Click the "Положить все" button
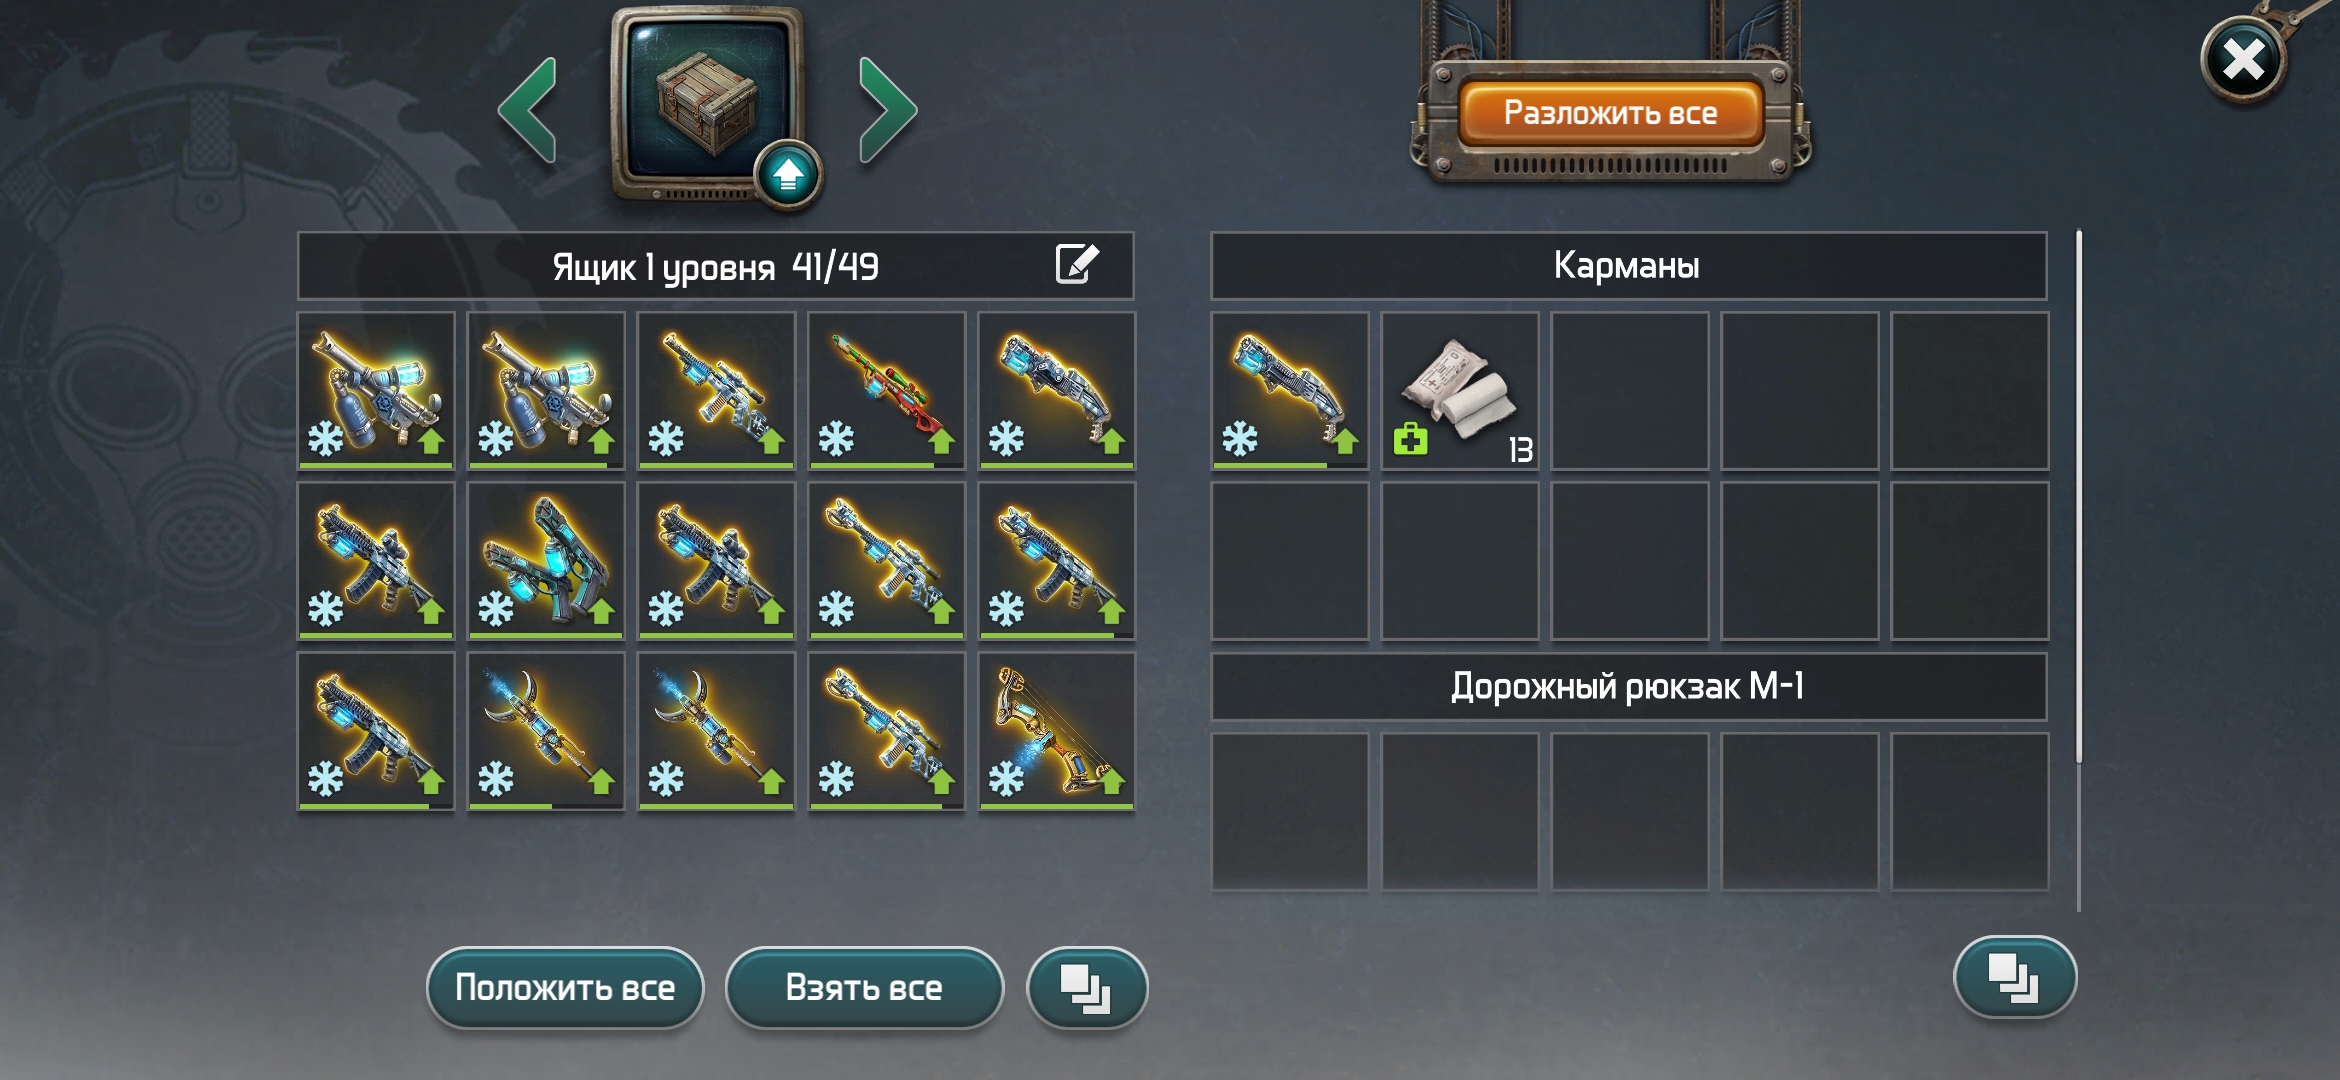This screenshot has height=1080, width=2340. point(565,988)
